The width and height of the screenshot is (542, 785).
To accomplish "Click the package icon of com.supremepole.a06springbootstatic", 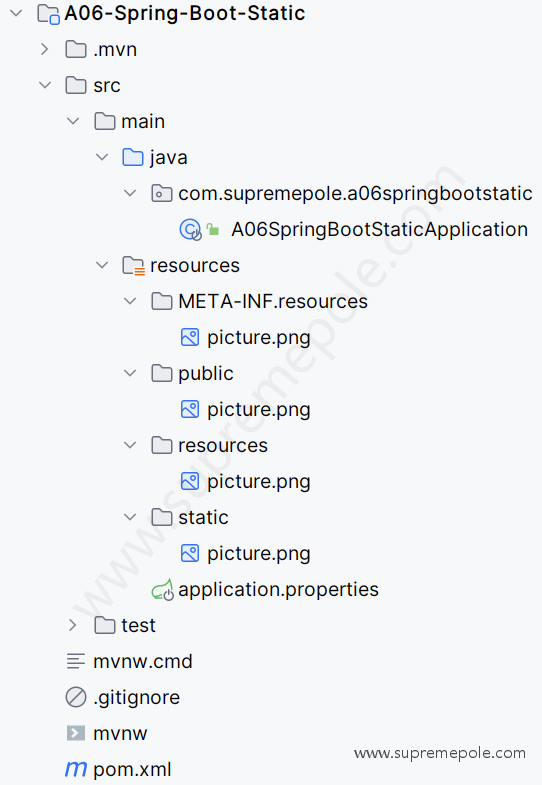I will pos(162,193).
